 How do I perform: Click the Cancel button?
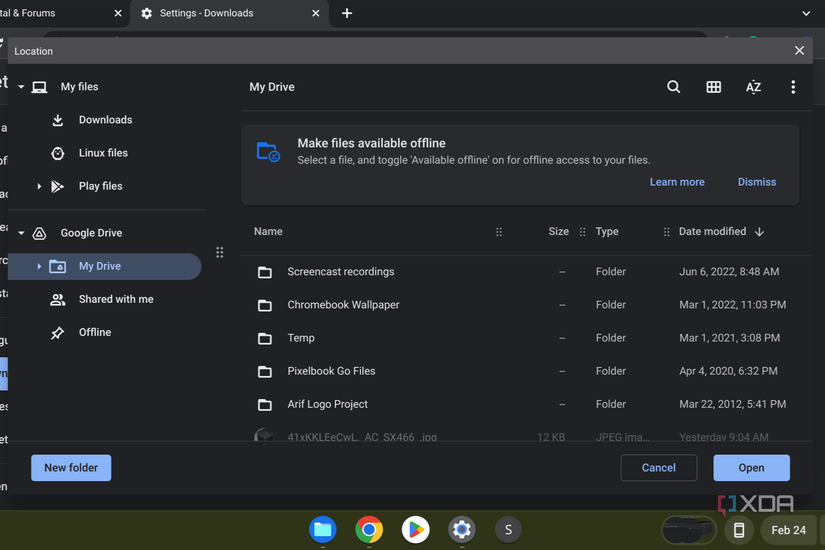659,468
